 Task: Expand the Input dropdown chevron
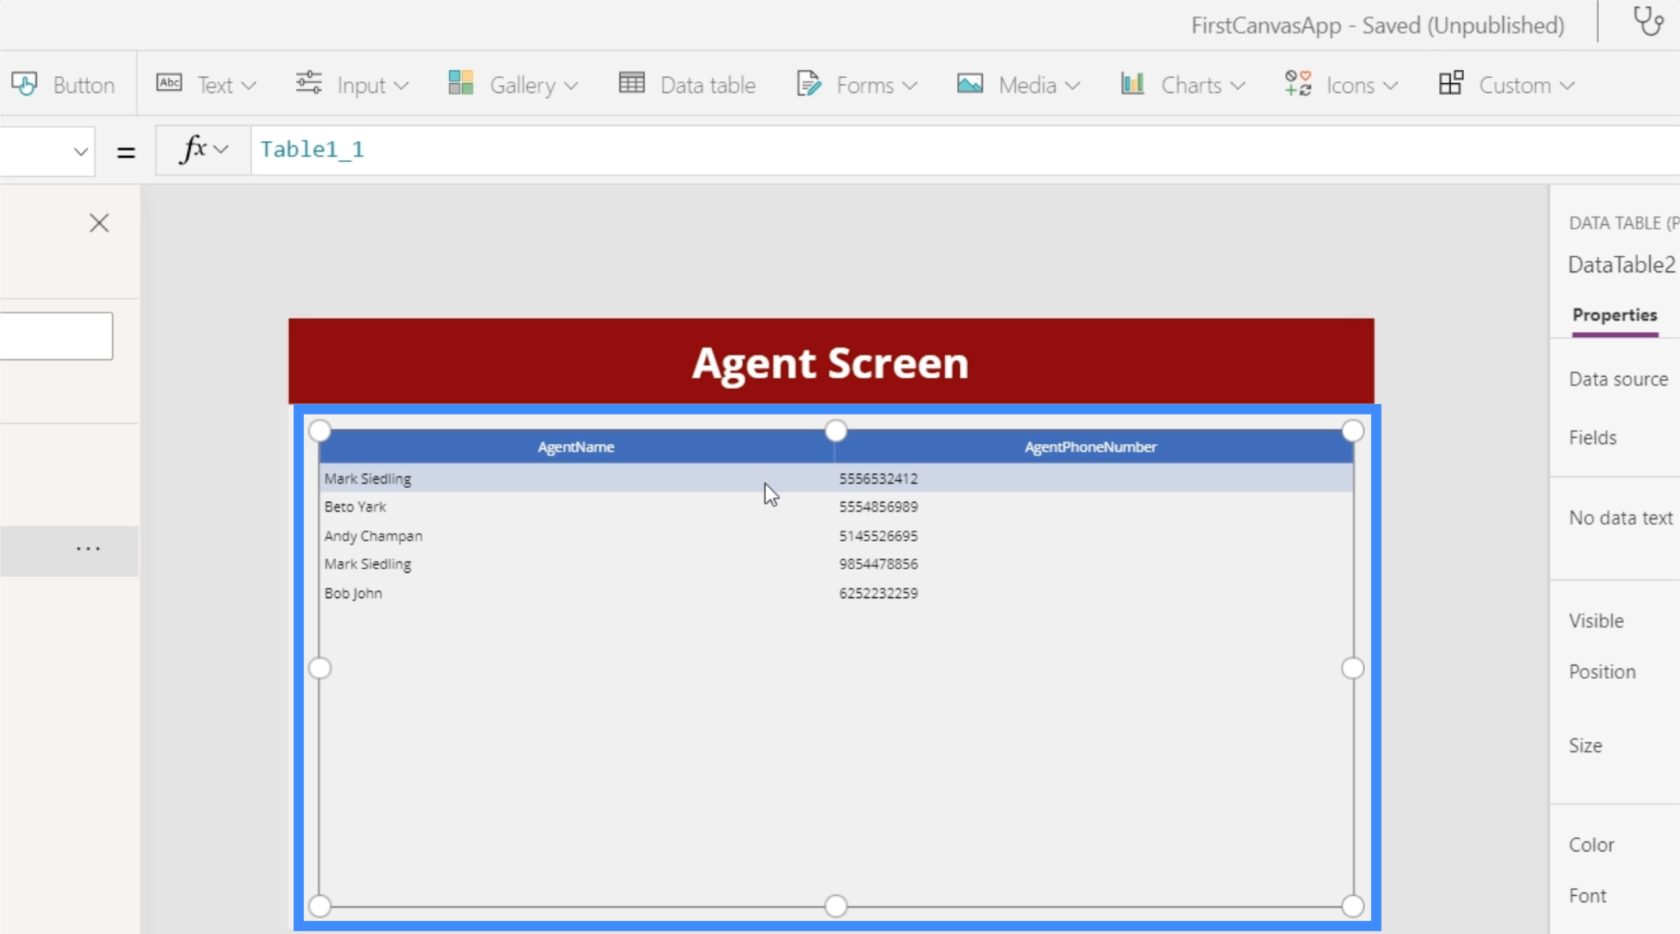401,86
